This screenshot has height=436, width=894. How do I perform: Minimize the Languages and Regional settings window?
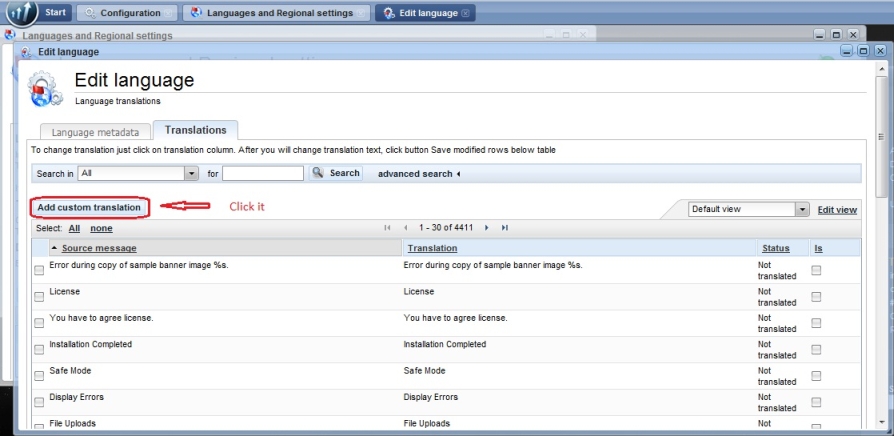[819, 35]
